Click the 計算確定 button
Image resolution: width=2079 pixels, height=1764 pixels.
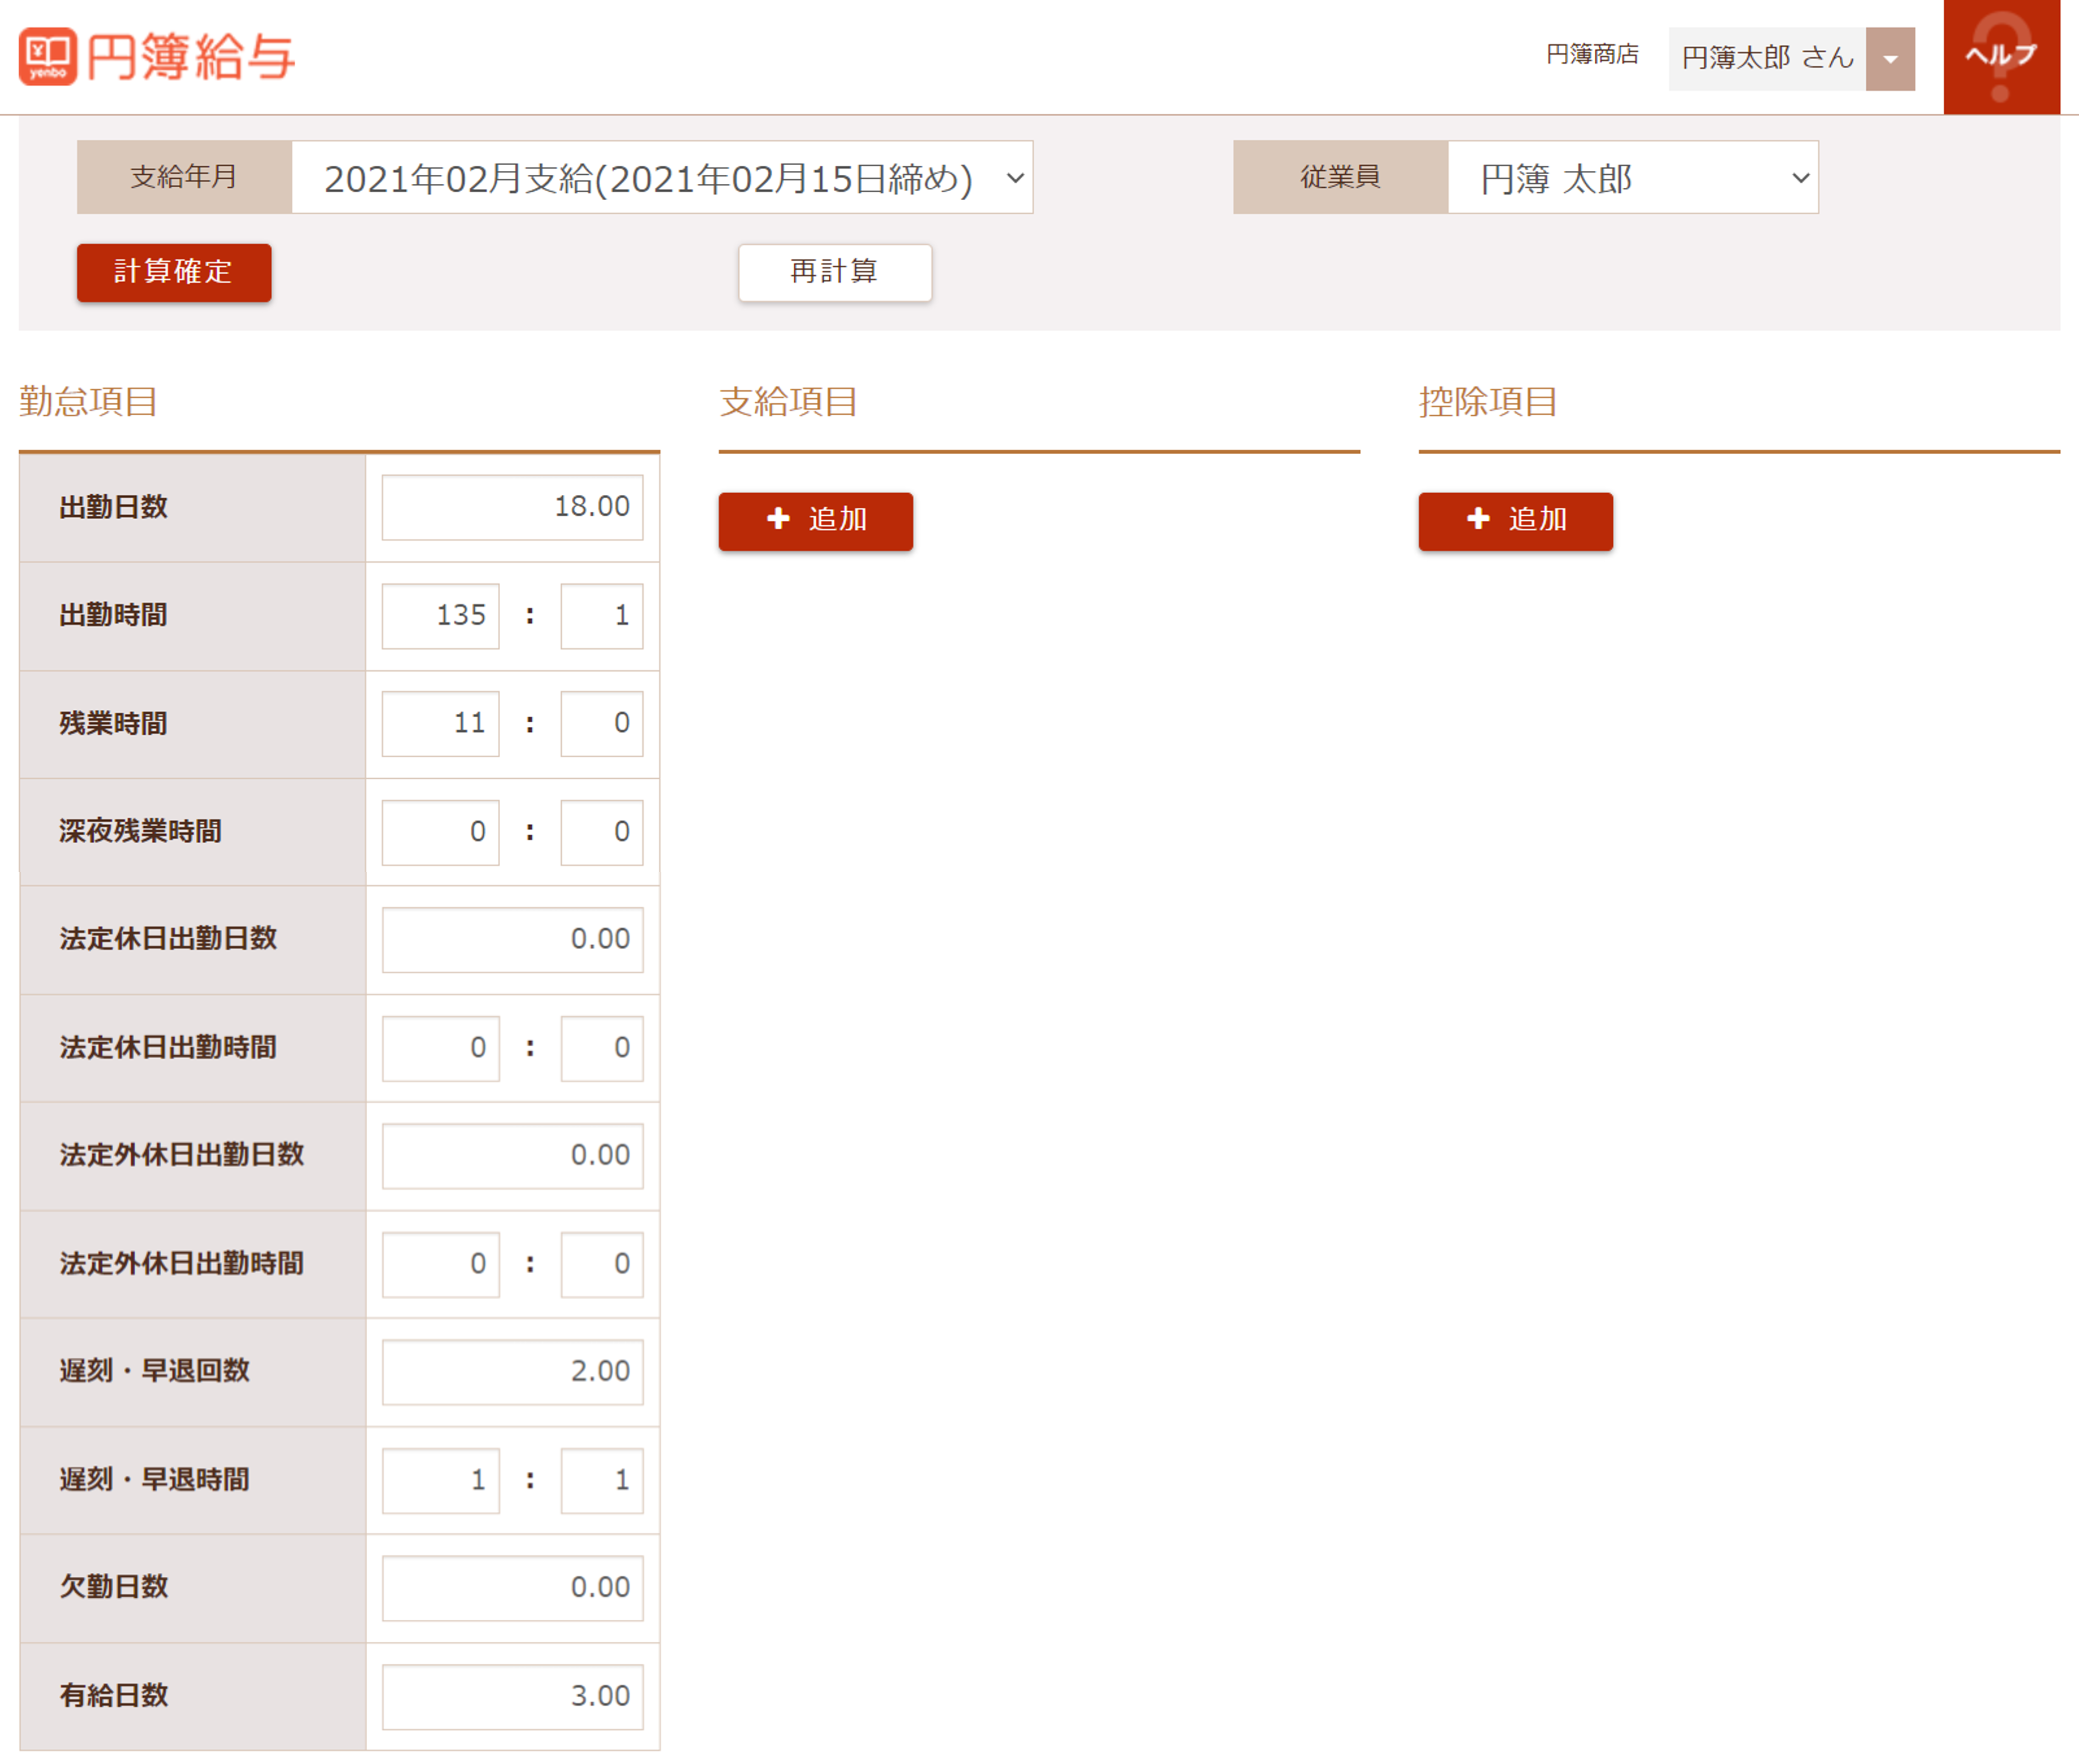174,272
